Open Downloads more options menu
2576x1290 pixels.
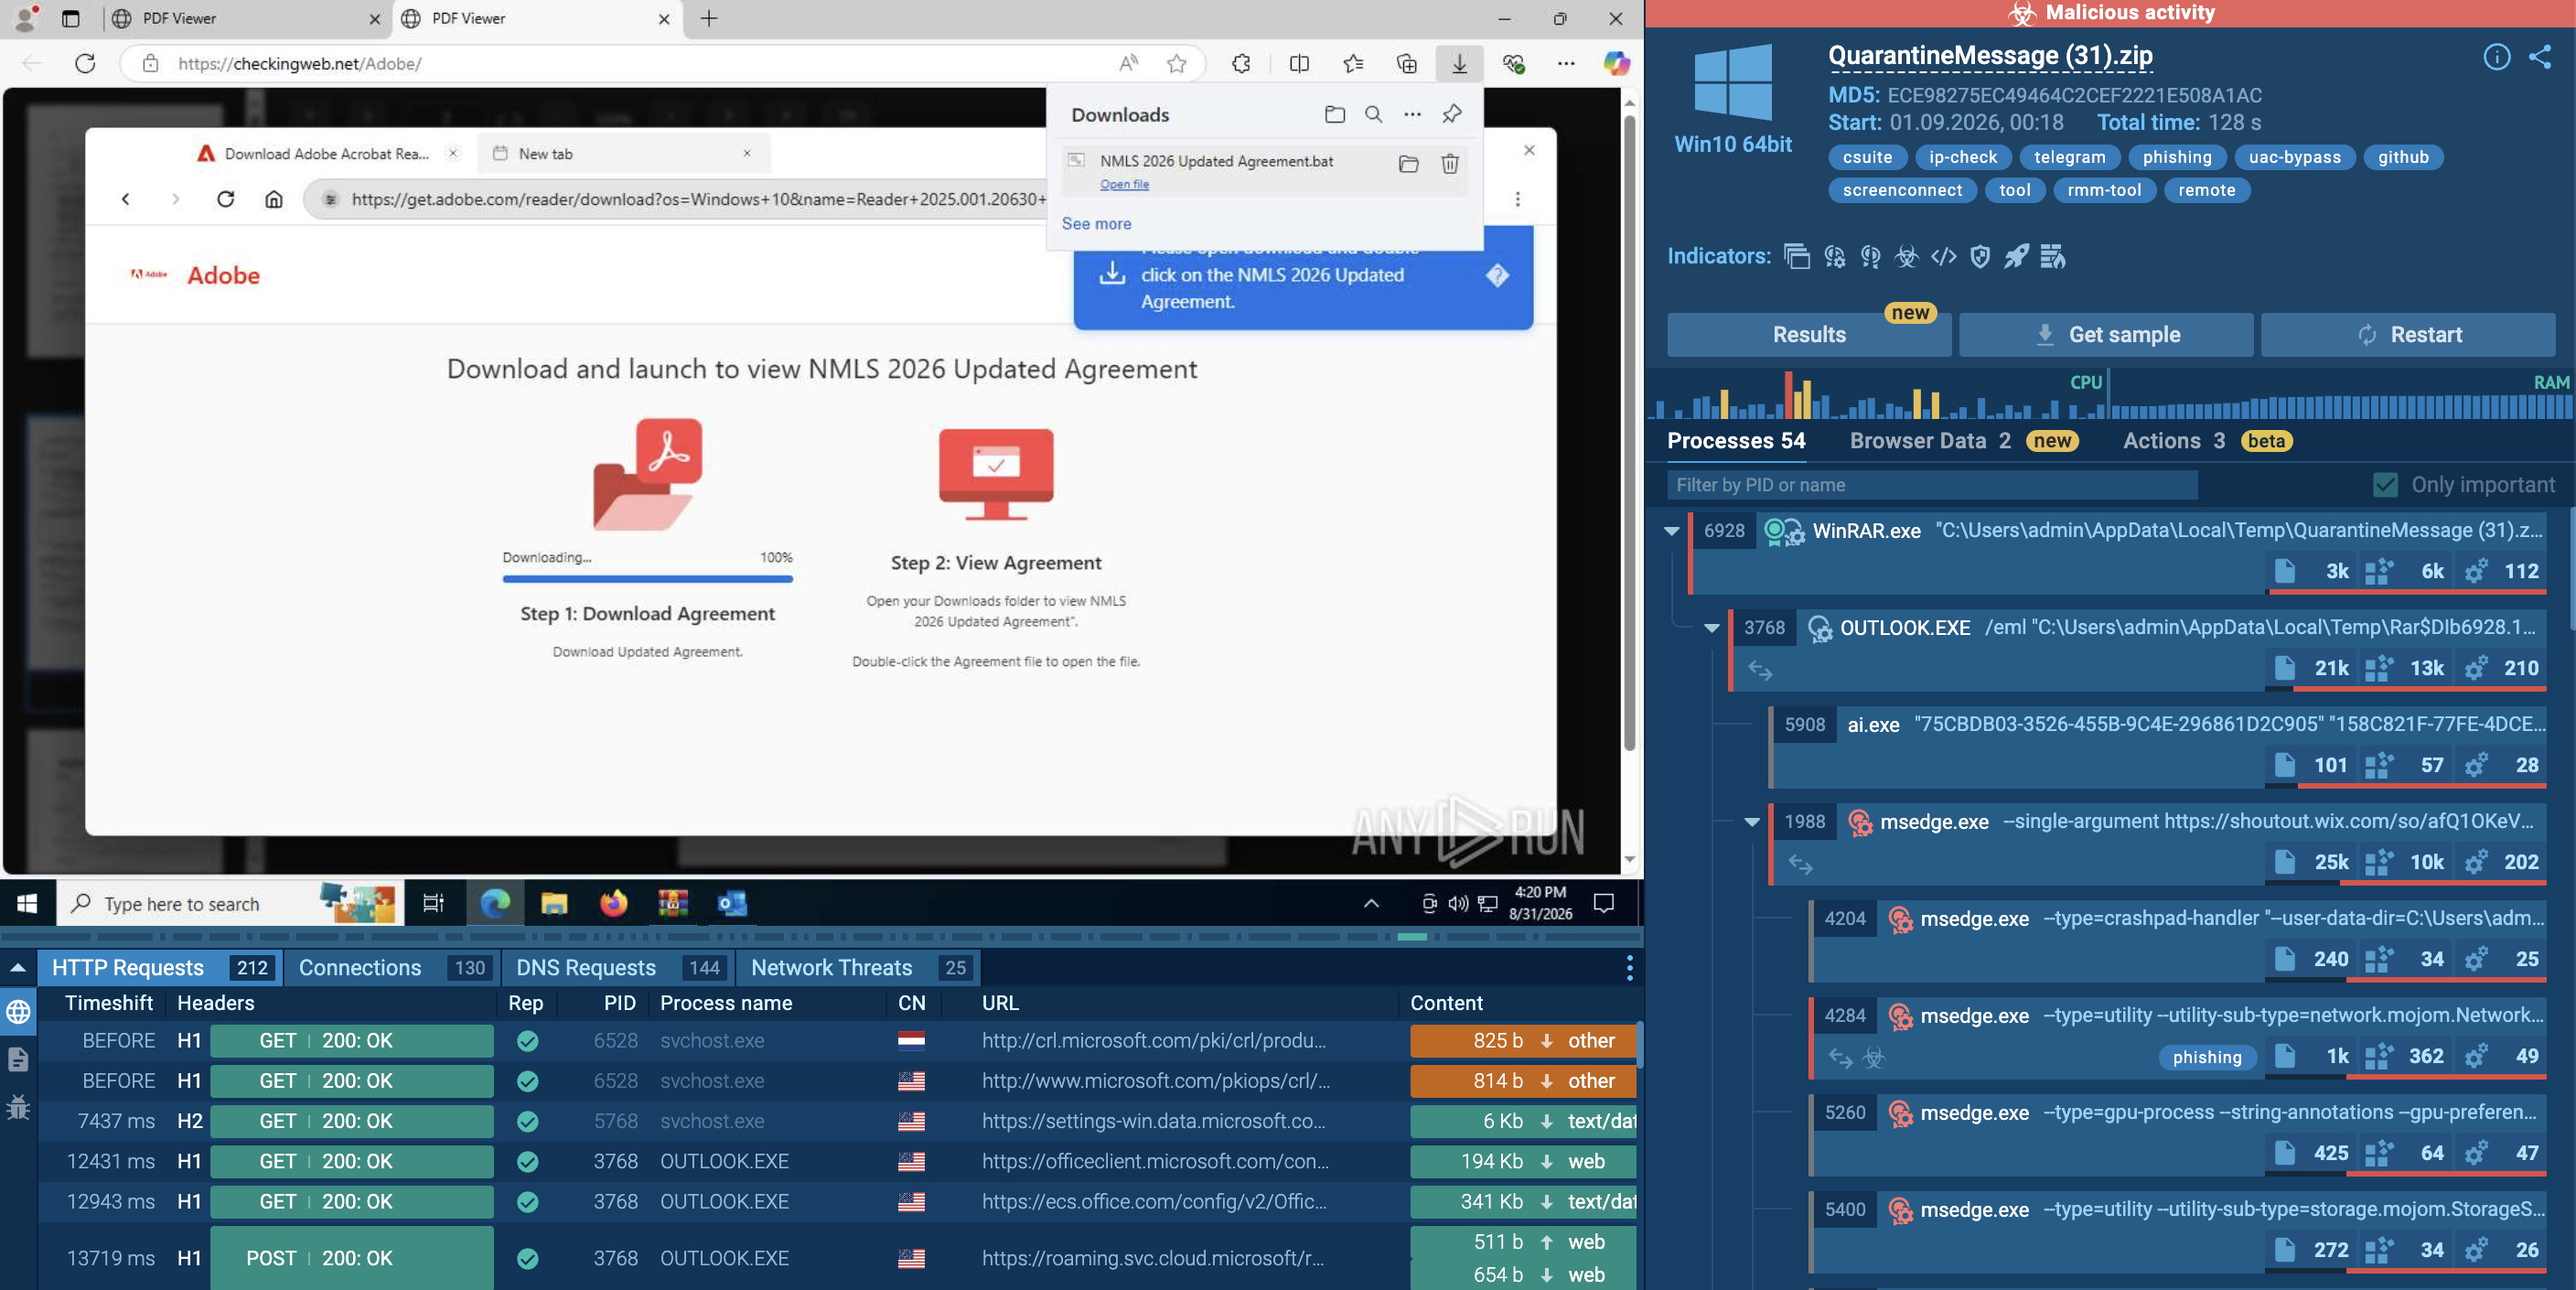1412,114
